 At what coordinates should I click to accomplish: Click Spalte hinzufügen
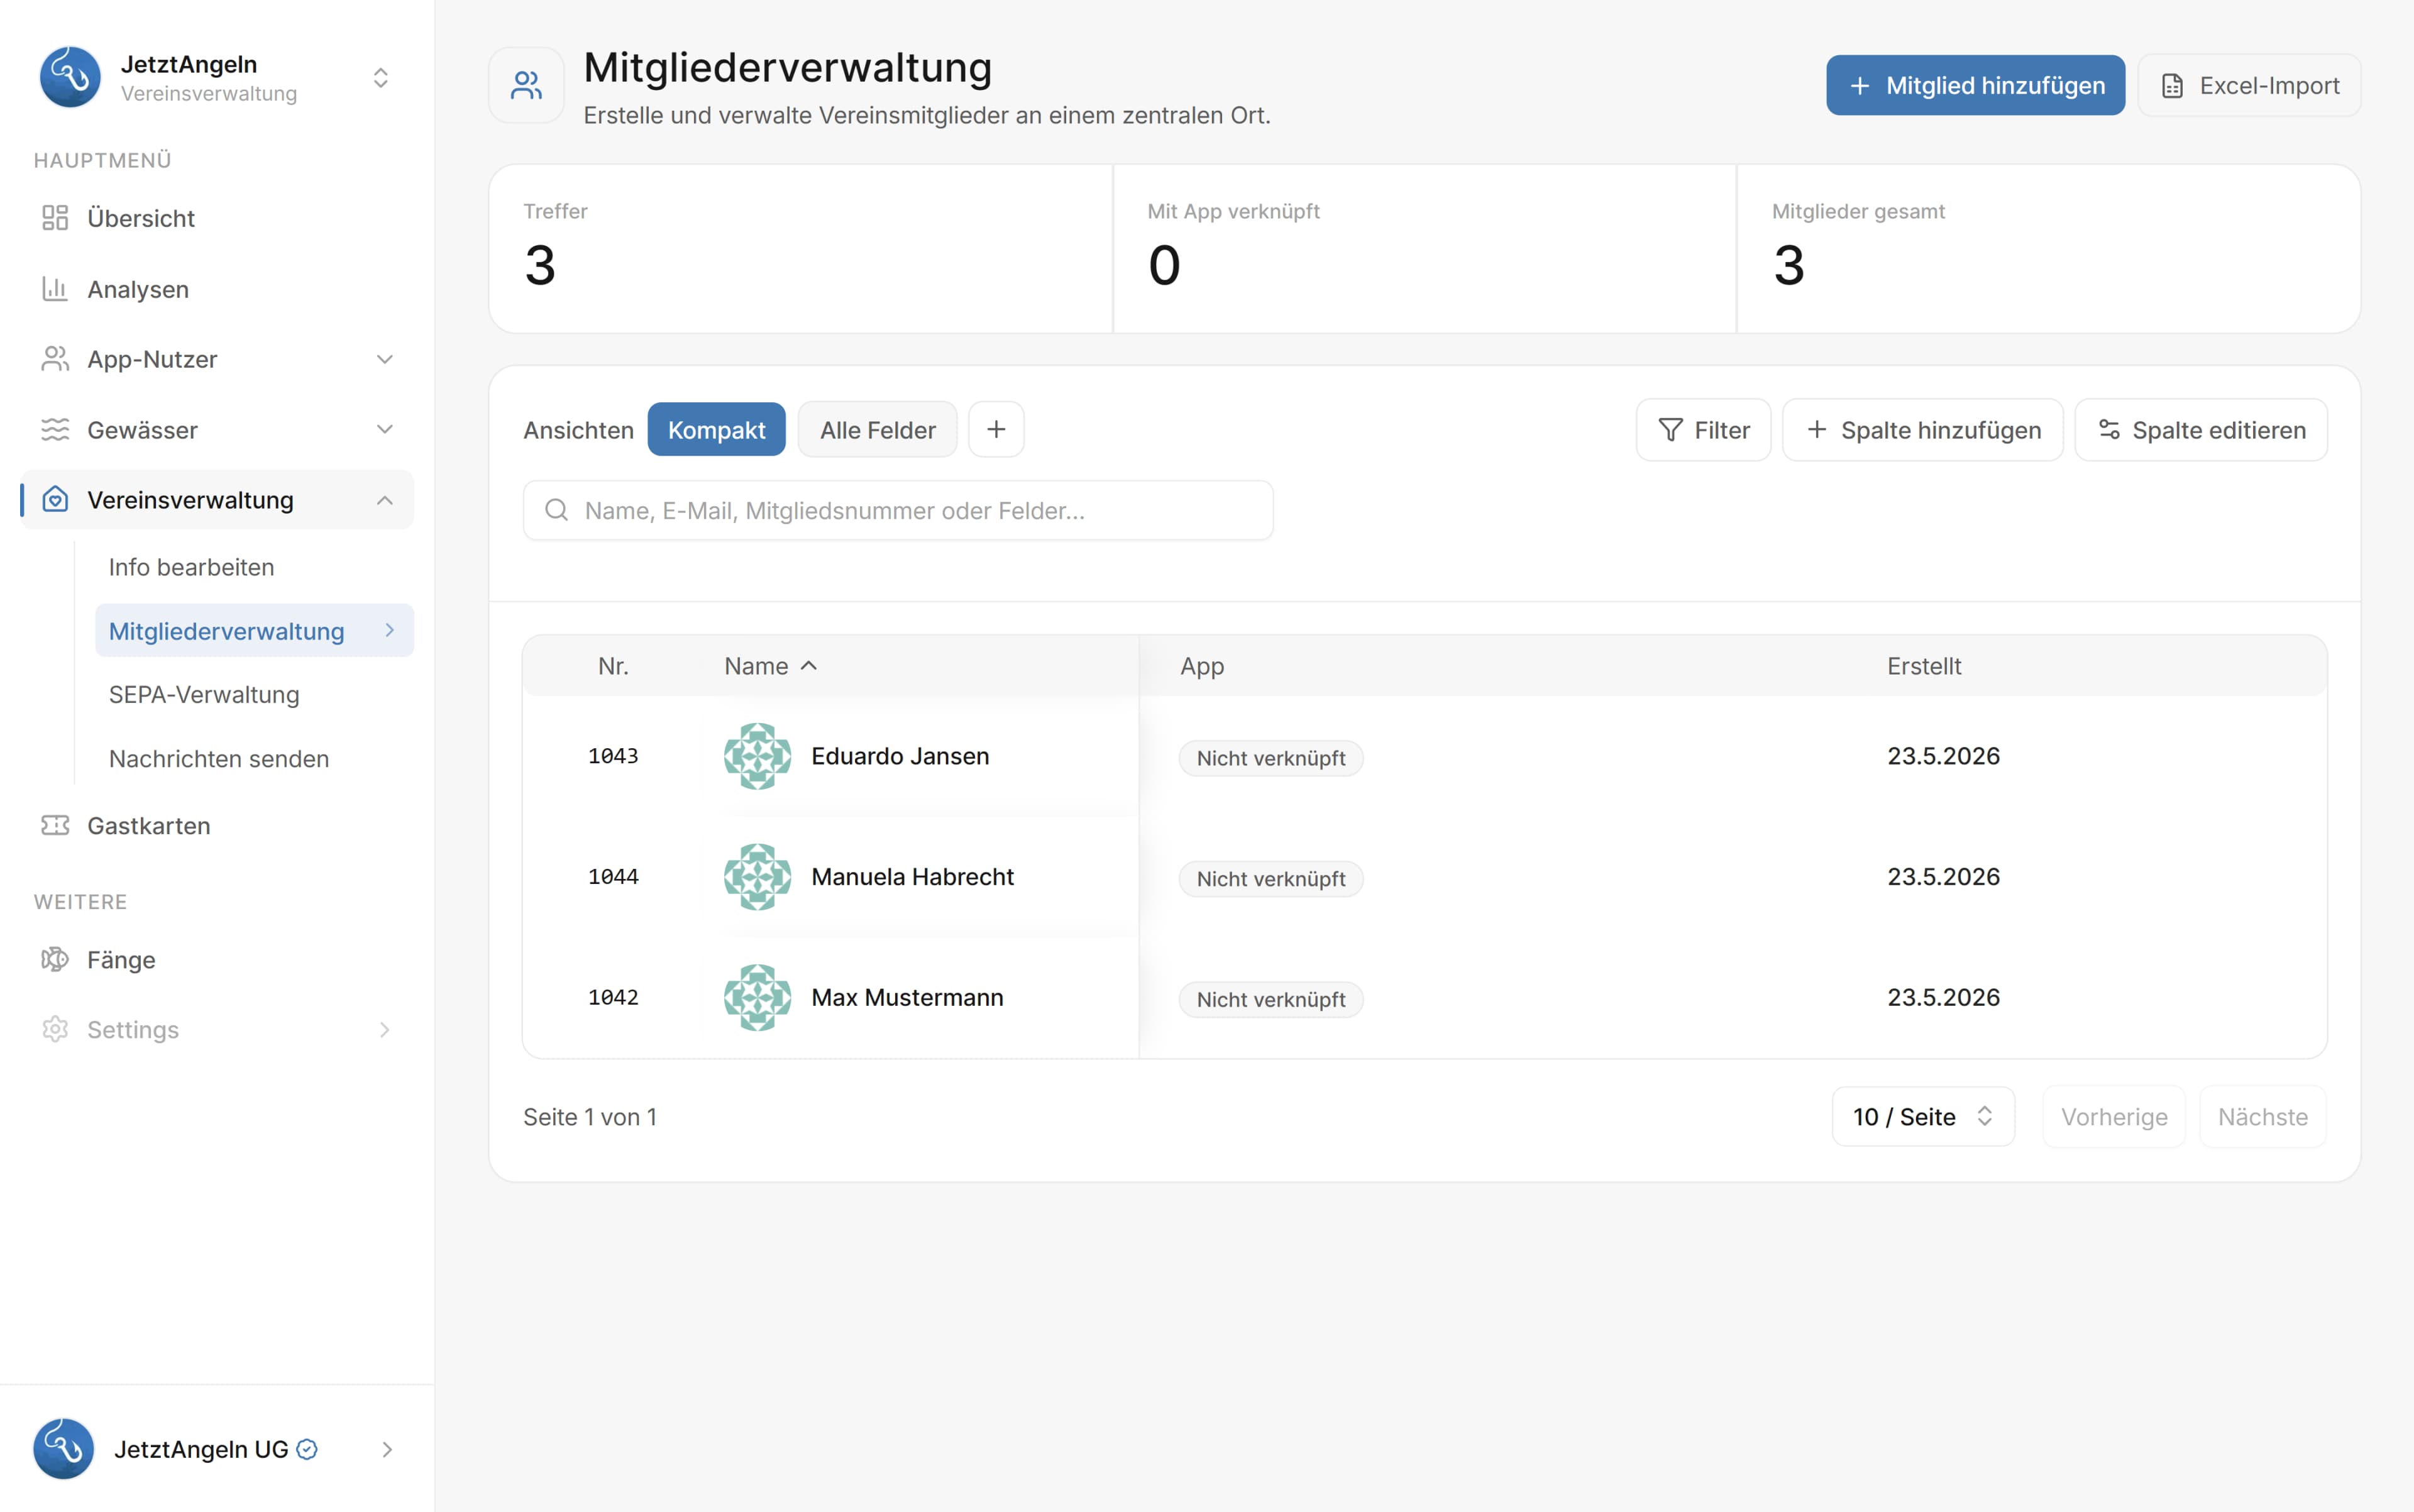pyautogui.click(x=1922, y=430)
